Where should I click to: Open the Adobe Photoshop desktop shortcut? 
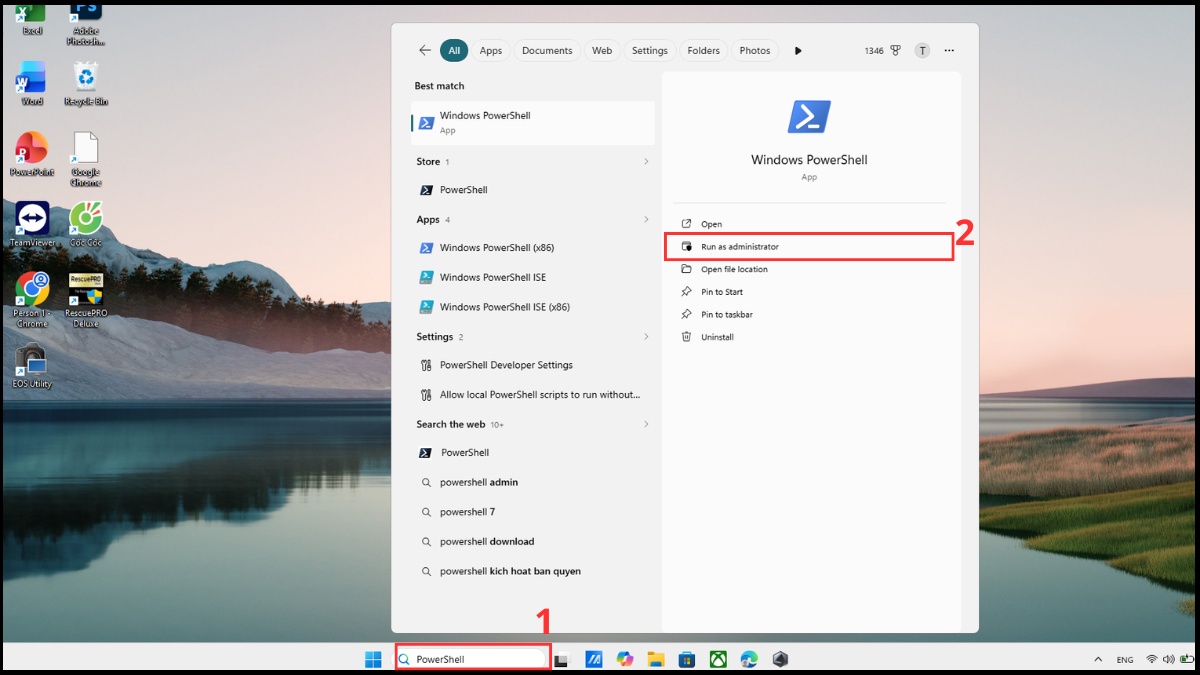coord(87,22)
